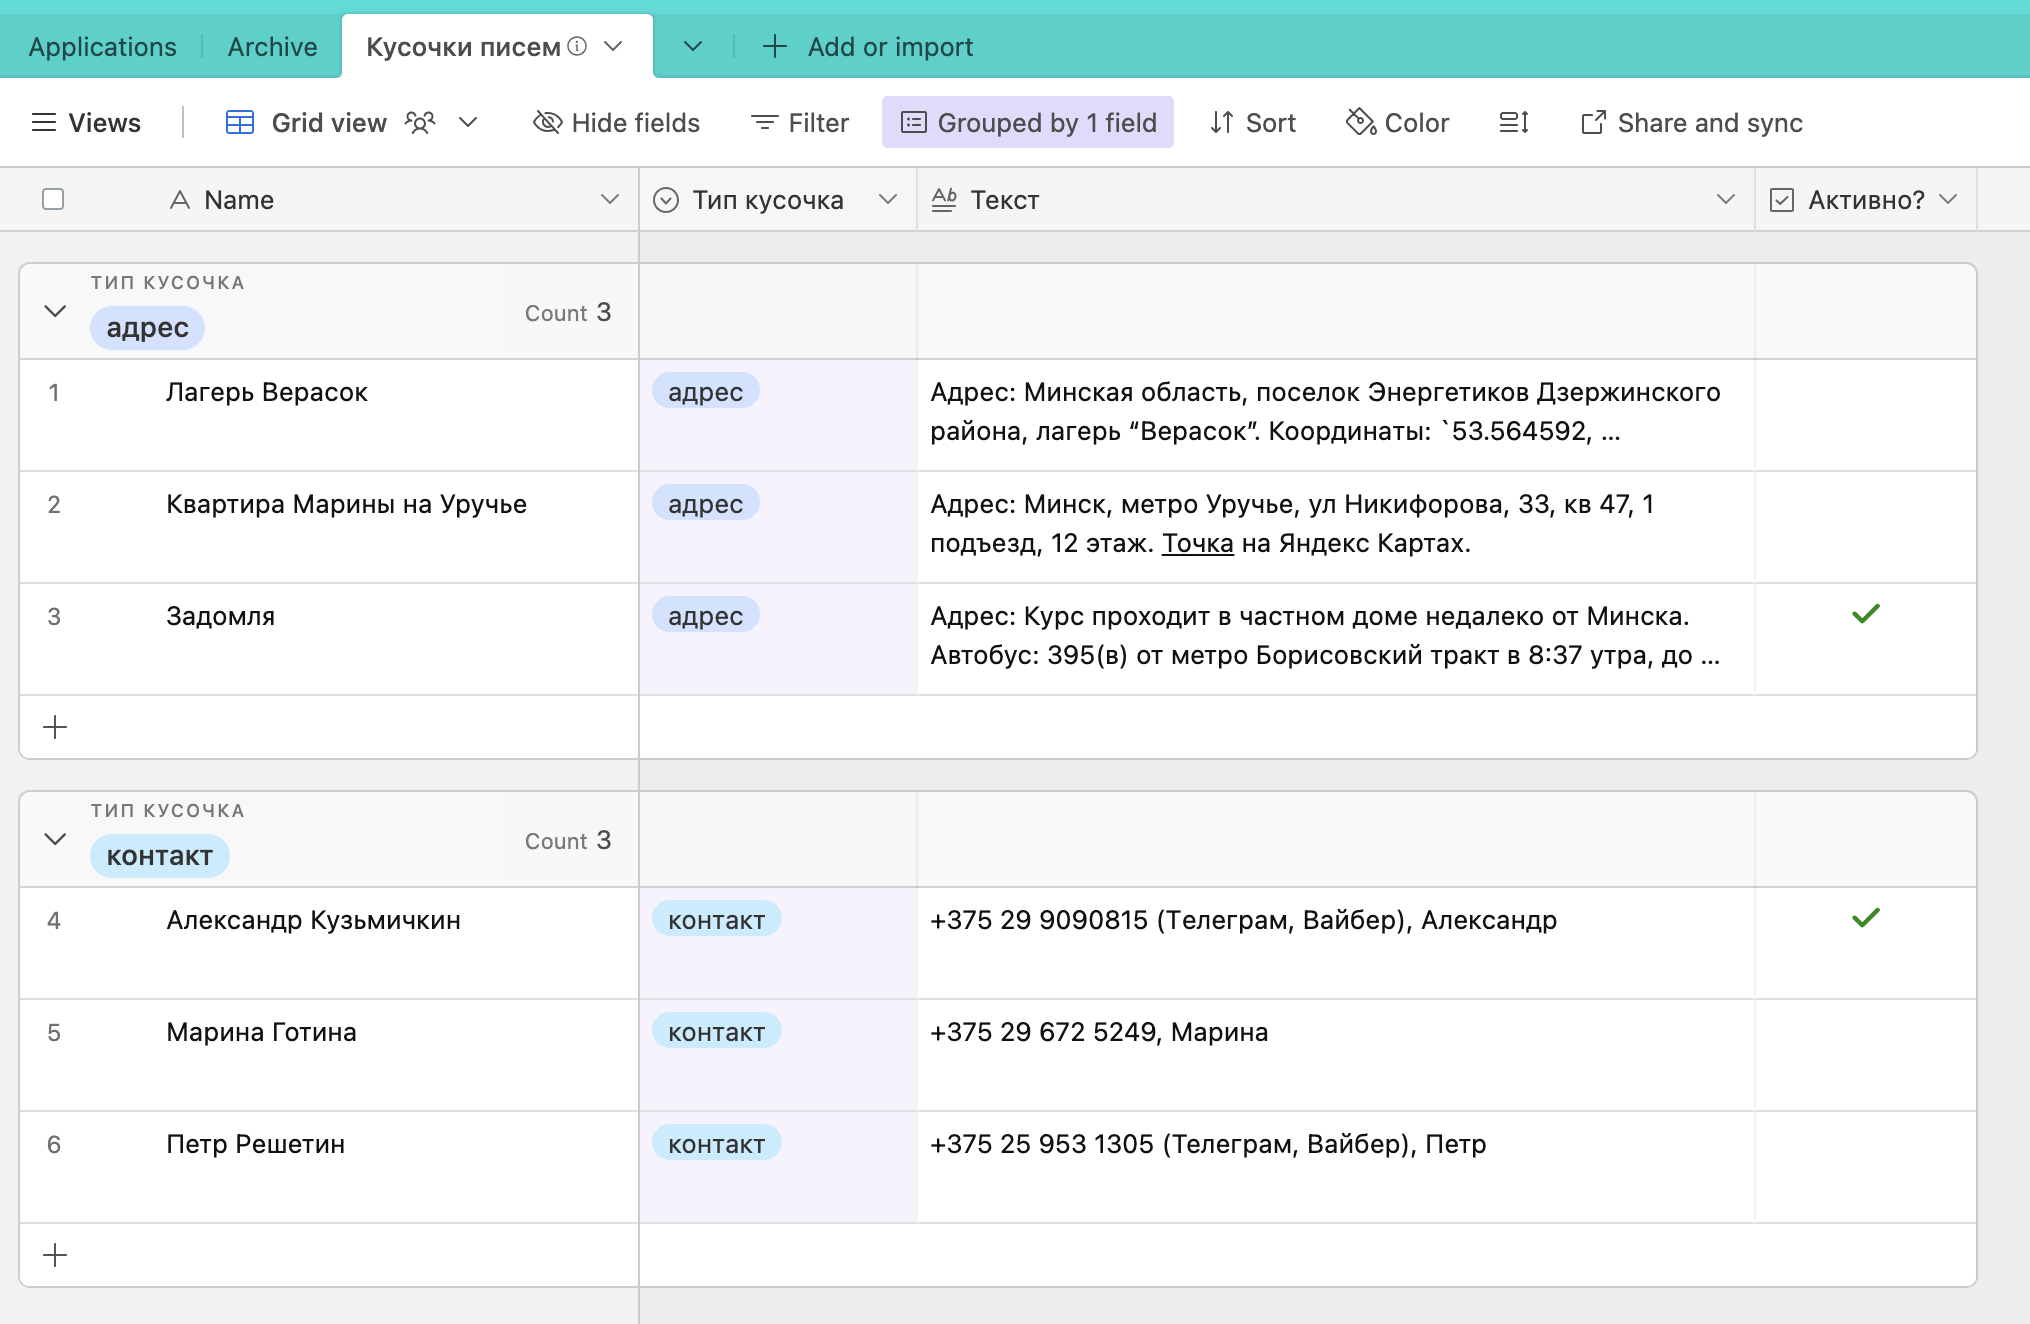
Task: Toggle Активно? for Задомля row
Action: click(x=1866, y=614)
